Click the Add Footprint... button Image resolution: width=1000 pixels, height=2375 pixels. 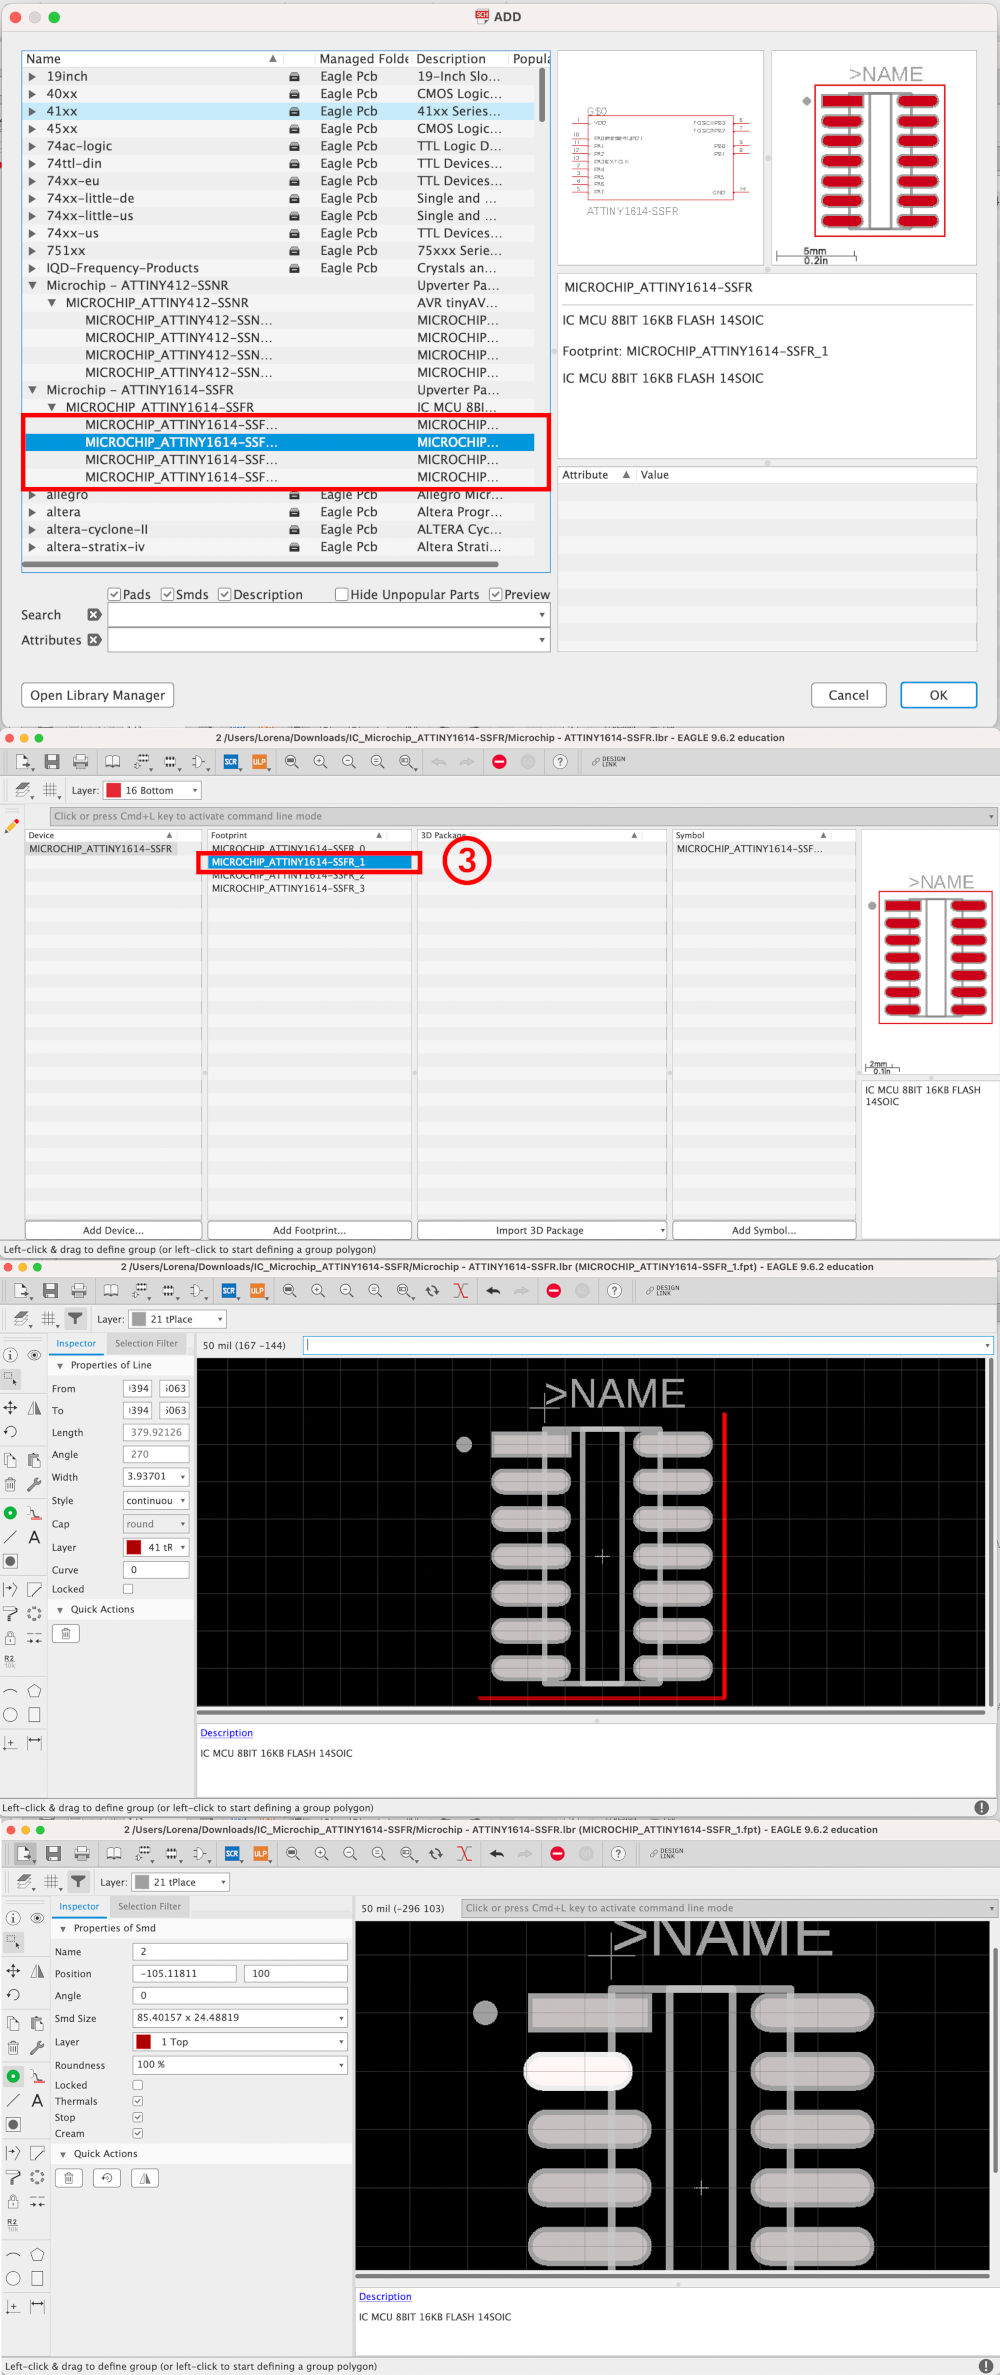click(309, 1230)
